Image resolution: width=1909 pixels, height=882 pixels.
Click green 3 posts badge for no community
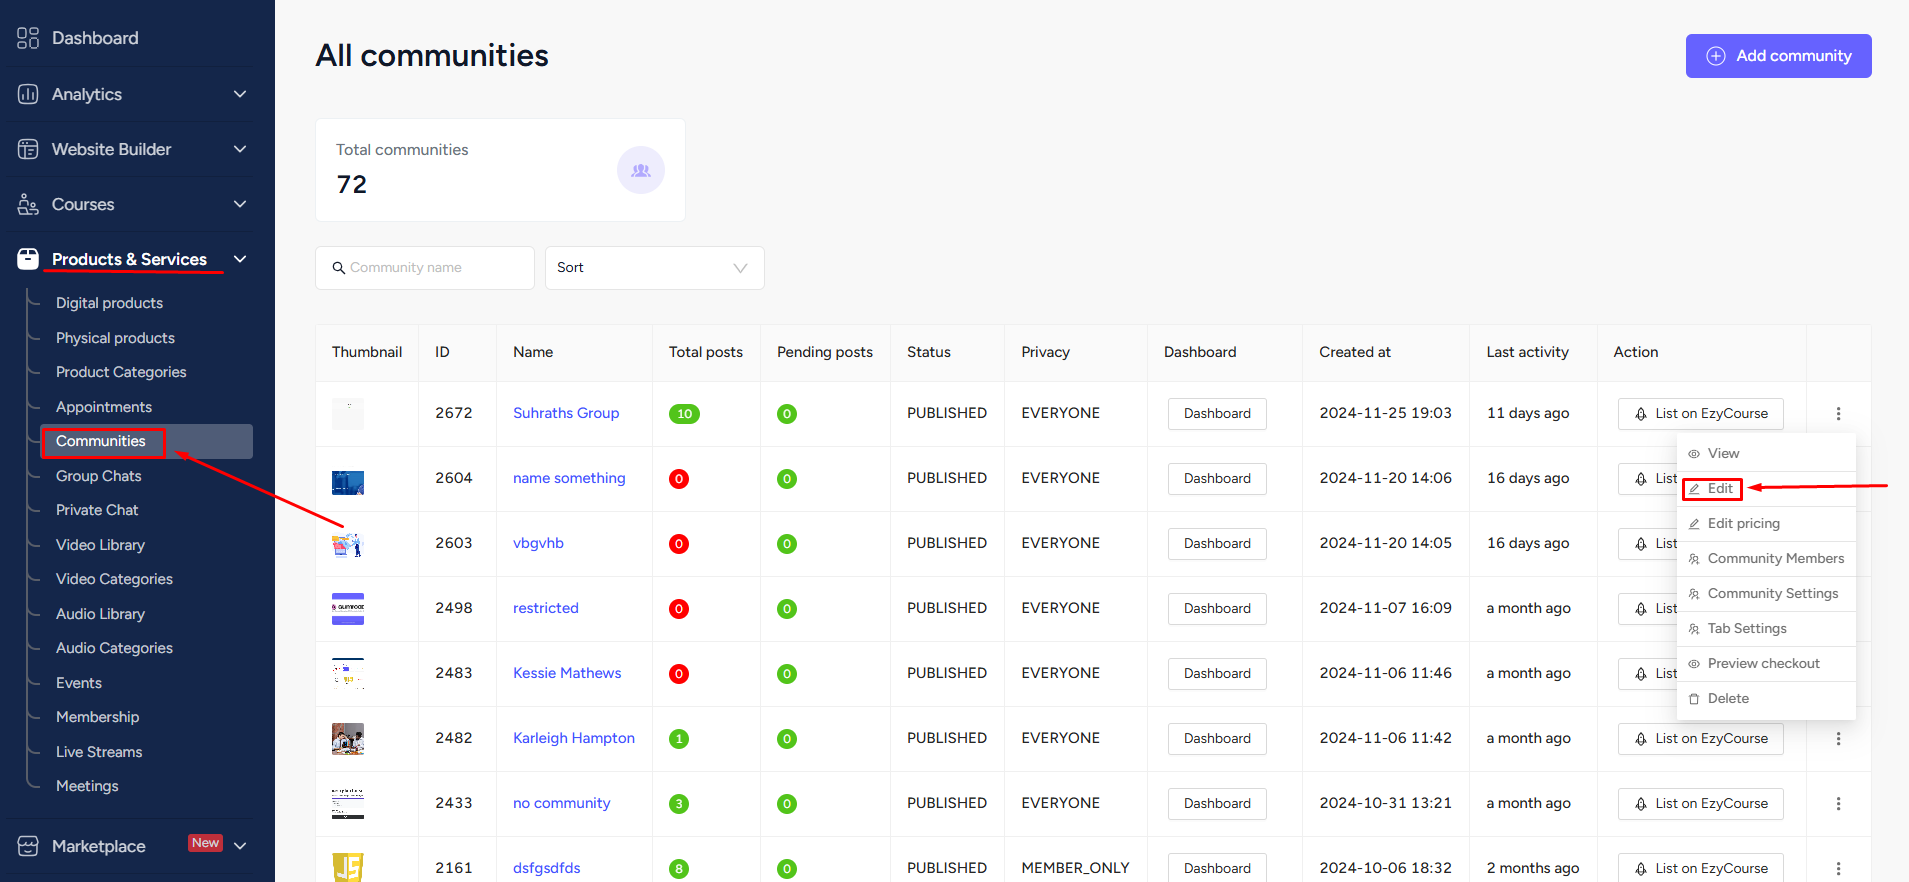click(x=679, y=804)
